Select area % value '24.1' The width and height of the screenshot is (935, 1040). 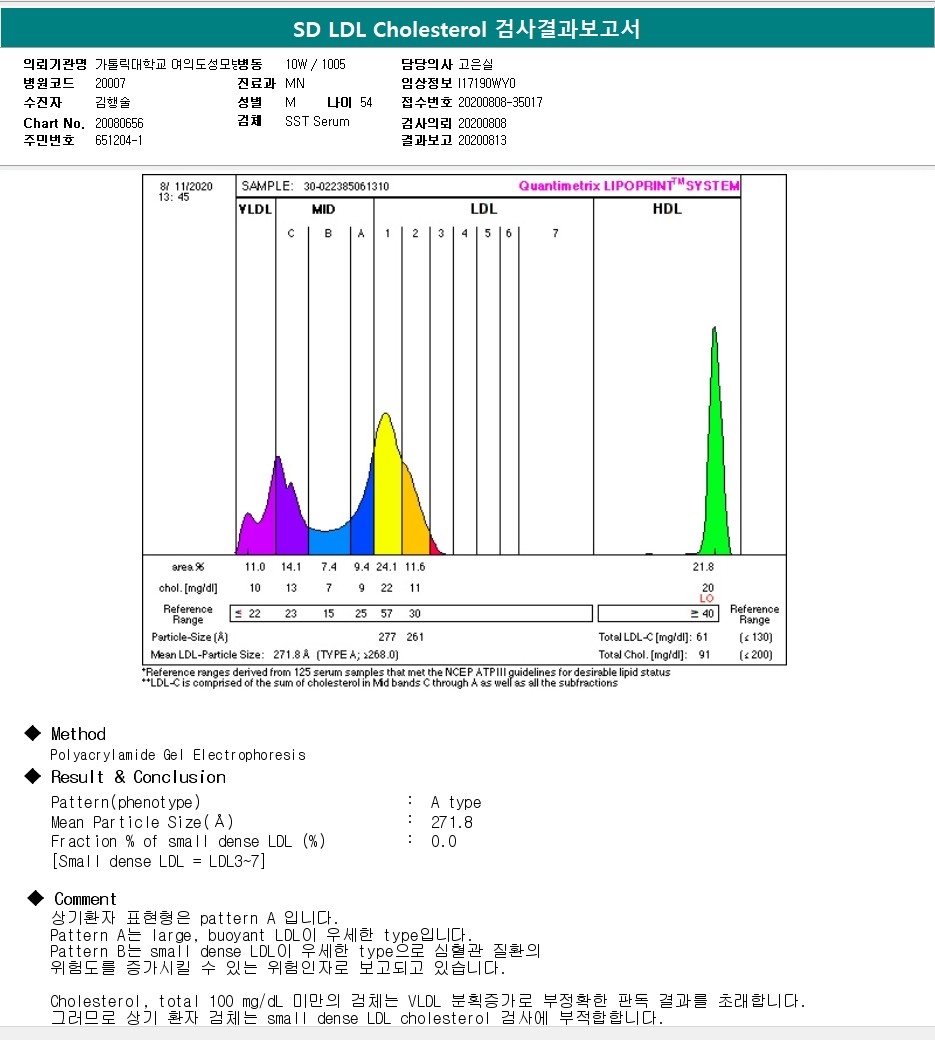(386, 567)
